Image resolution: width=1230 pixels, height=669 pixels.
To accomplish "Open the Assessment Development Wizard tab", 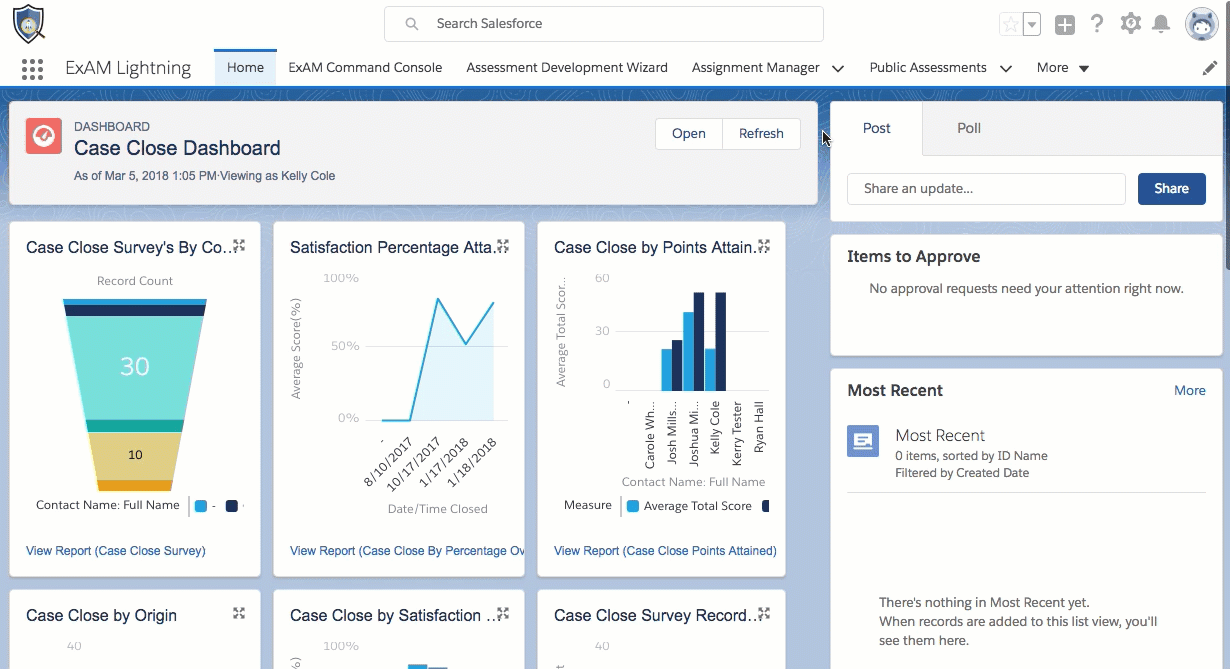I will (567, 68).
